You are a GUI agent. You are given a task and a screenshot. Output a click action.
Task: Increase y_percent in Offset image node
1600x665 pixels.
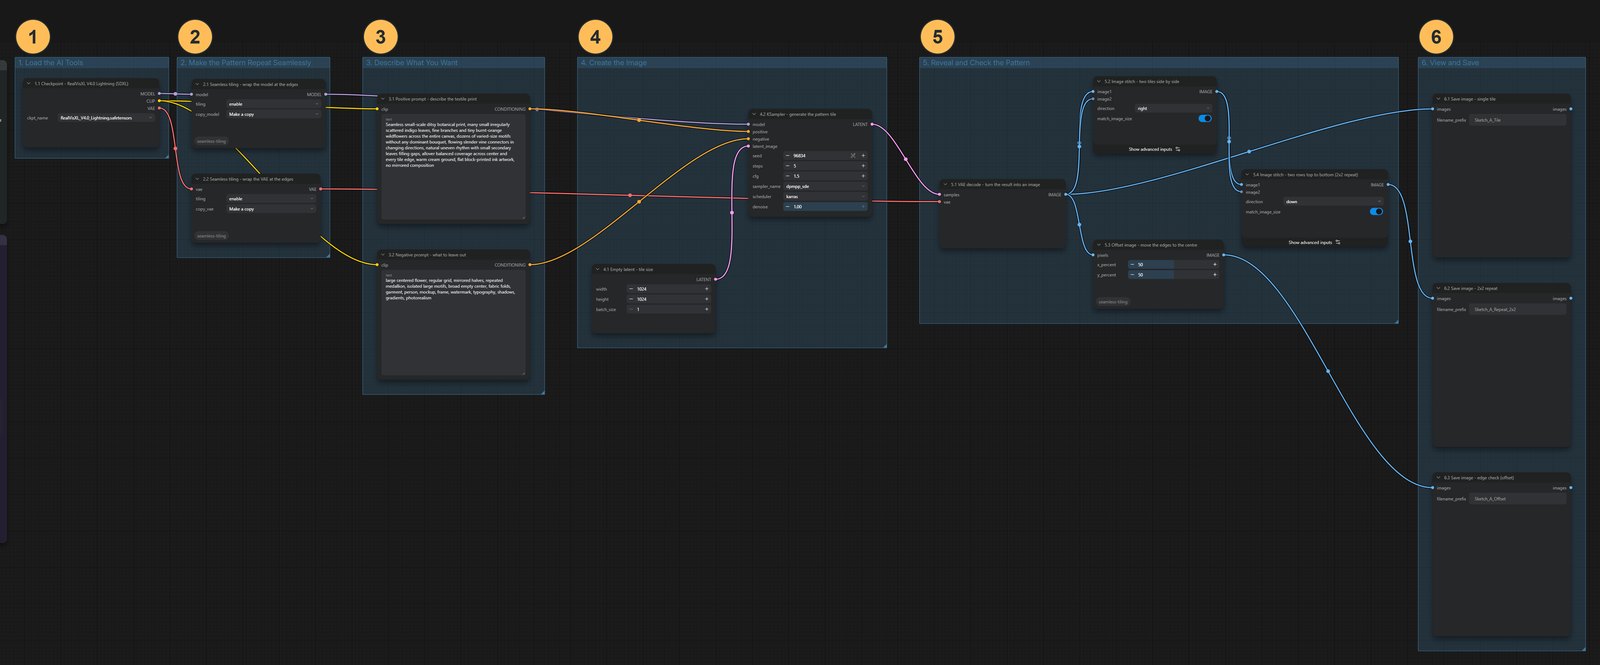pyautogui.click(x=1215, y=275)
